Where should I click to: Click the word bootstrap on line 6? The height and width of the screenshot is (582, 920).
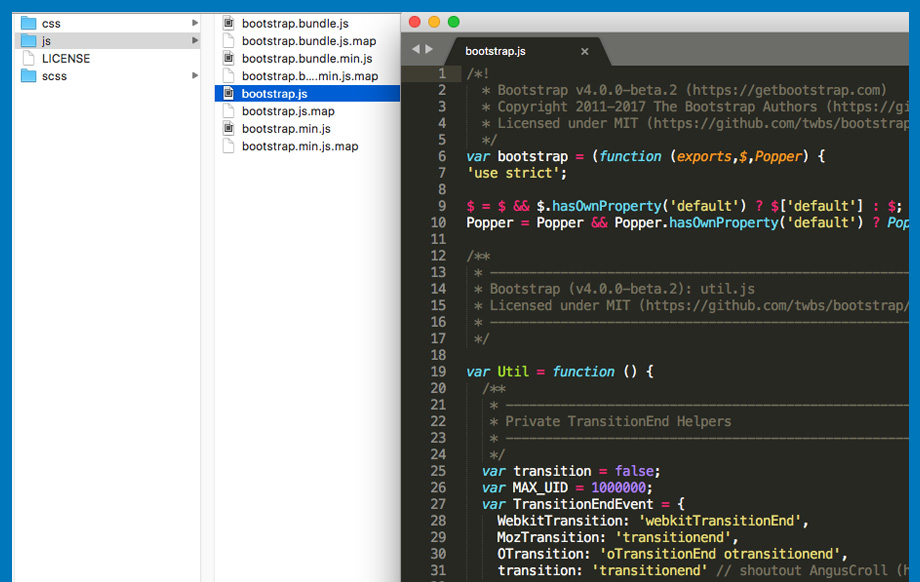533,157
